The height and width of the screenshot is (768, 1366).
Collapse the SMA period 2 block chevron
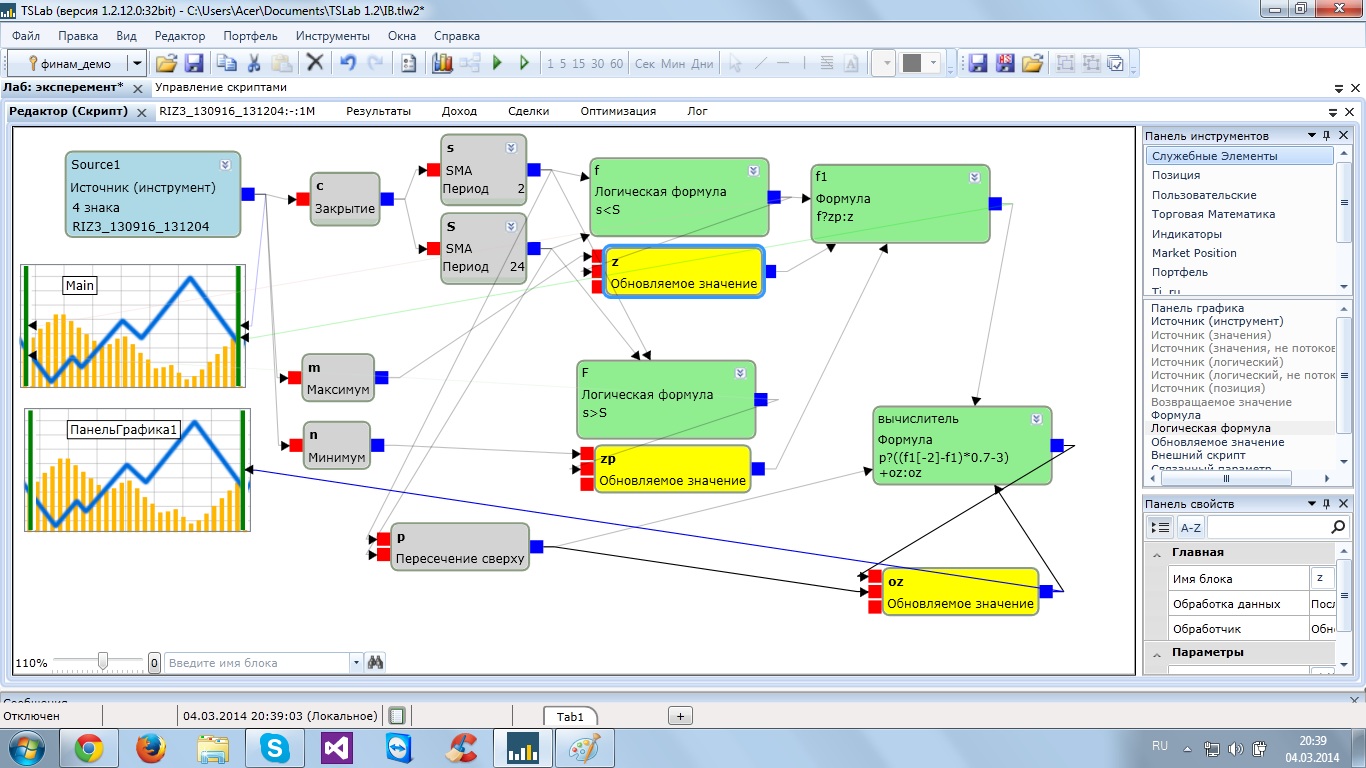(x=511, y=147)
